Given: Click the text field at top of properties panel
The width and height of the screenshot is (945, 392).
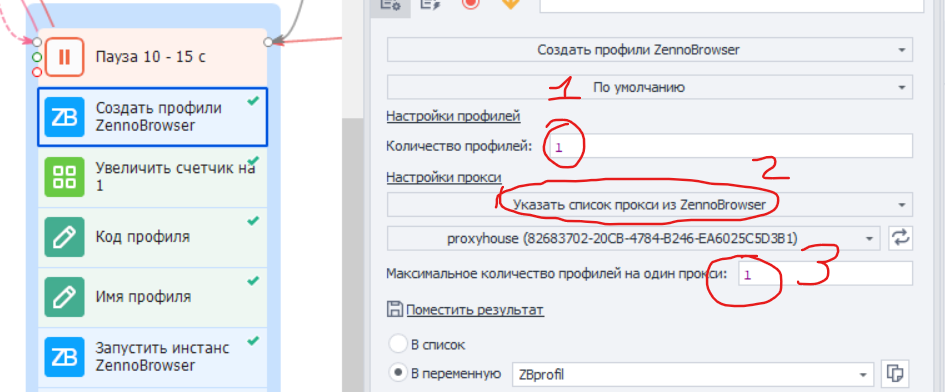Looking at the screenshot, I should (x=732, y=5).
